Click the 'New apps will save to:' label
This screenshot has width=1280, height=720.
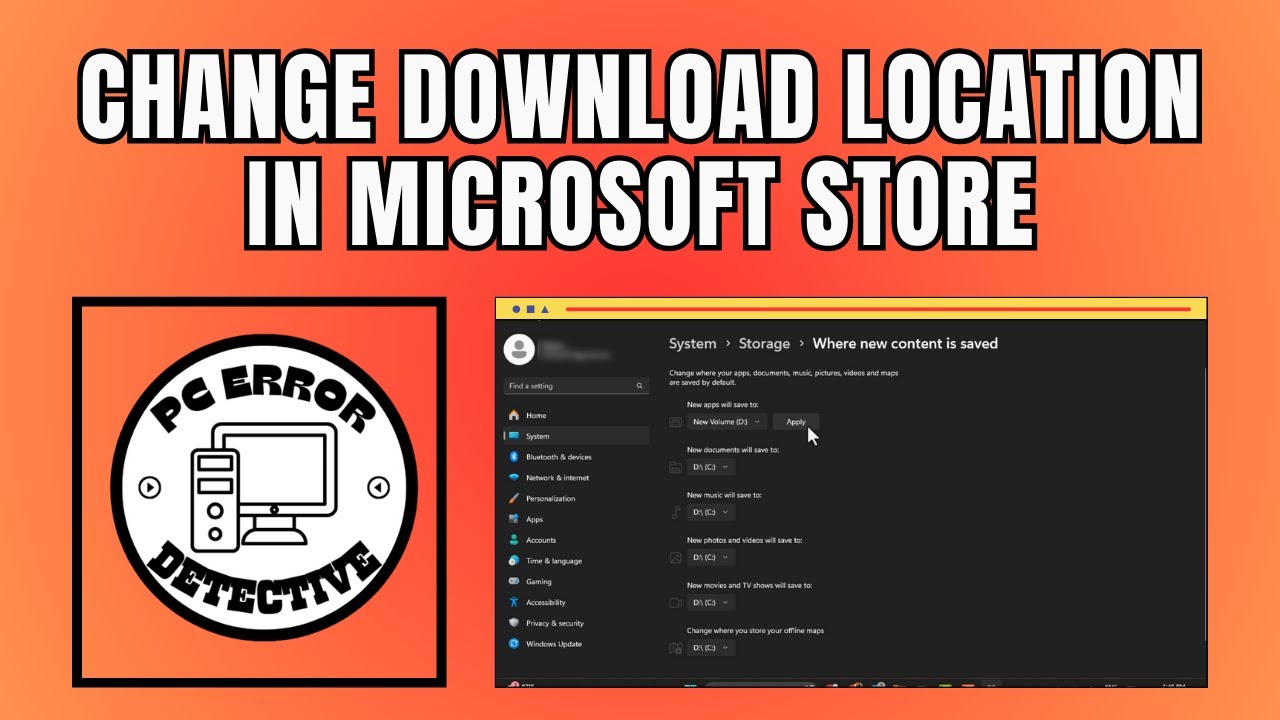(x=723, y=405)
